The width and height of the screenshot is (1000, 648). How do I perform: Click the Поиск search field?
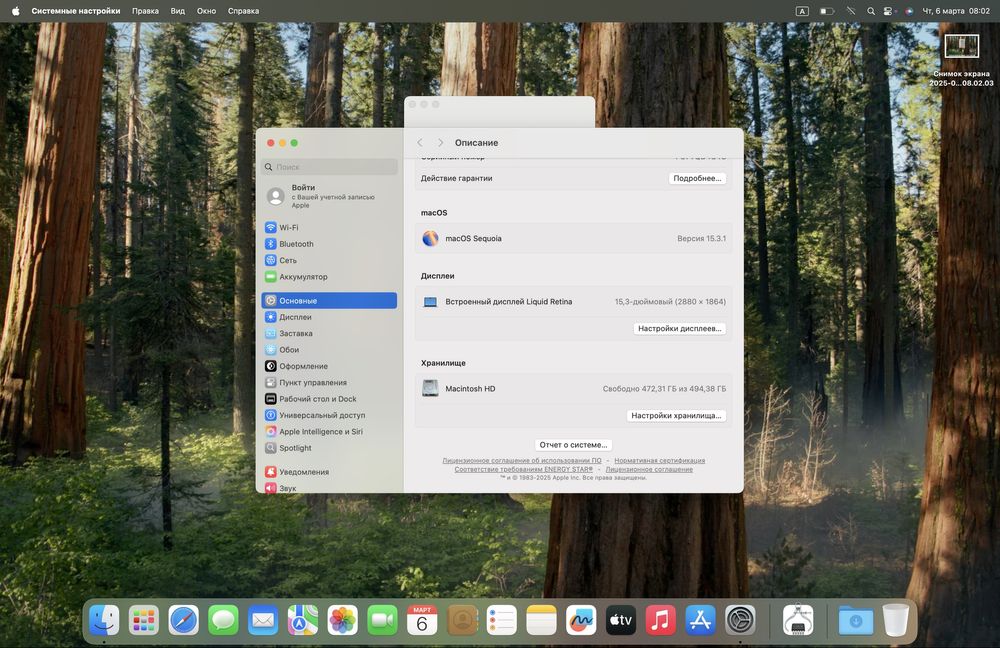330,166
